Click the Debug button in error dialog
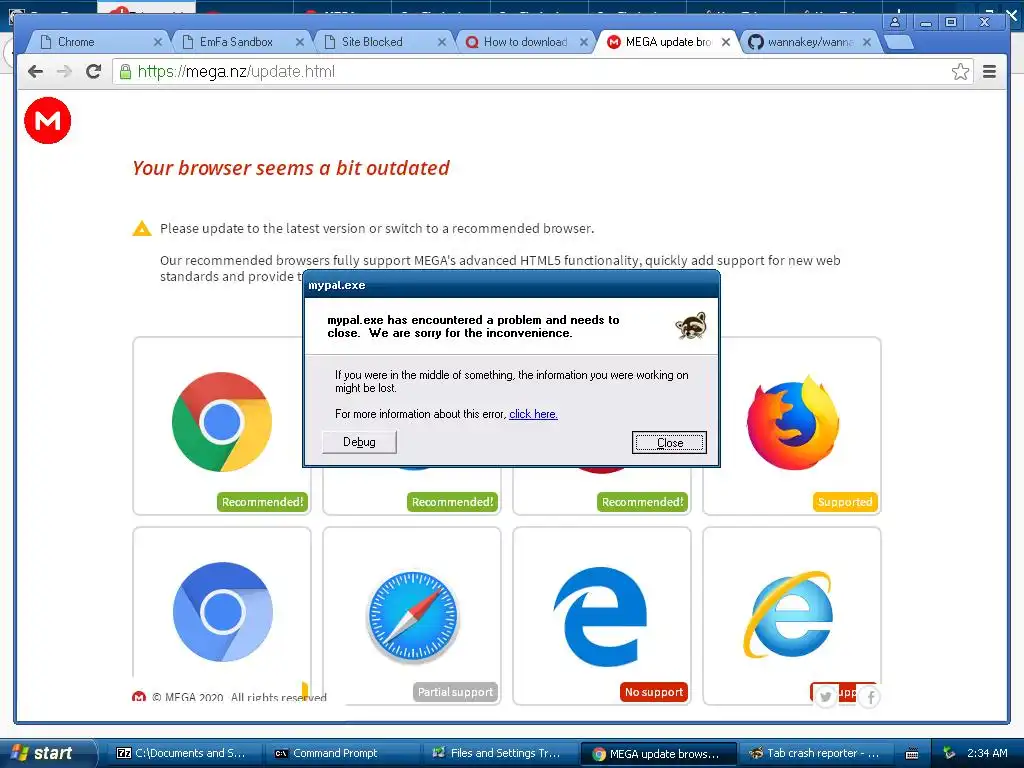1024x768 pixels. (359, 442)
